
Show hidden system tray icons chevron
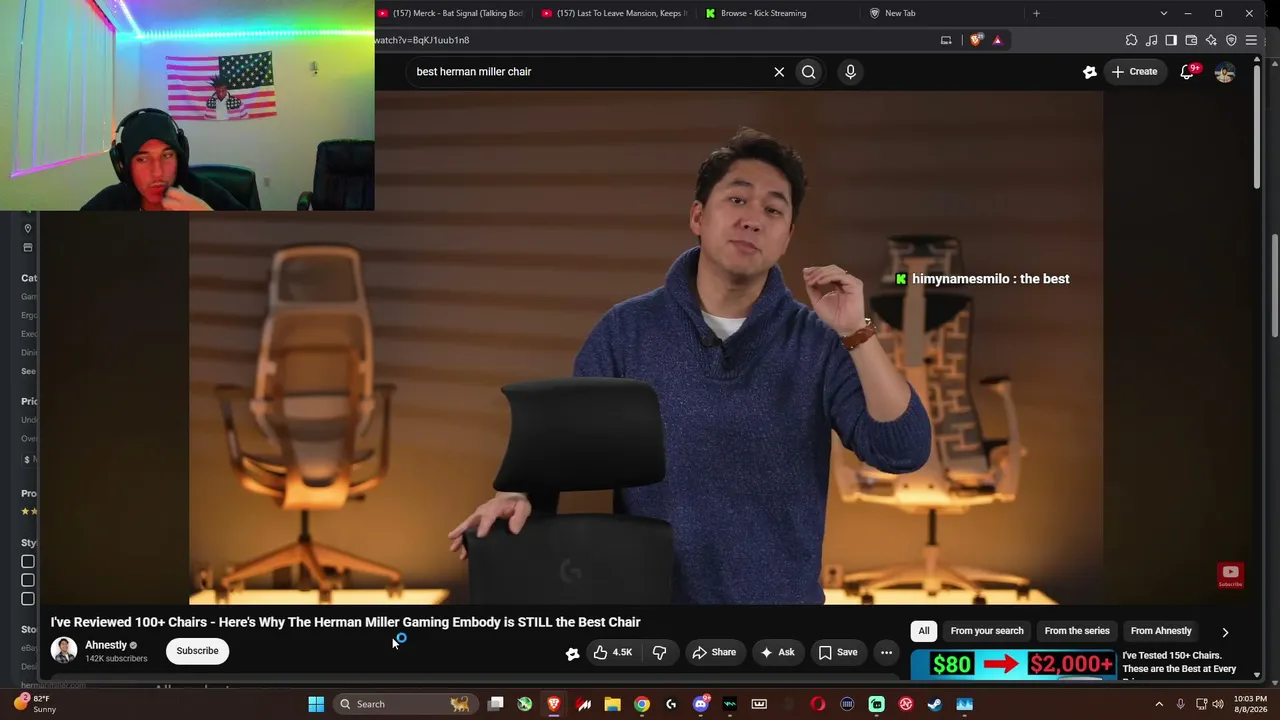[1159, 704]
